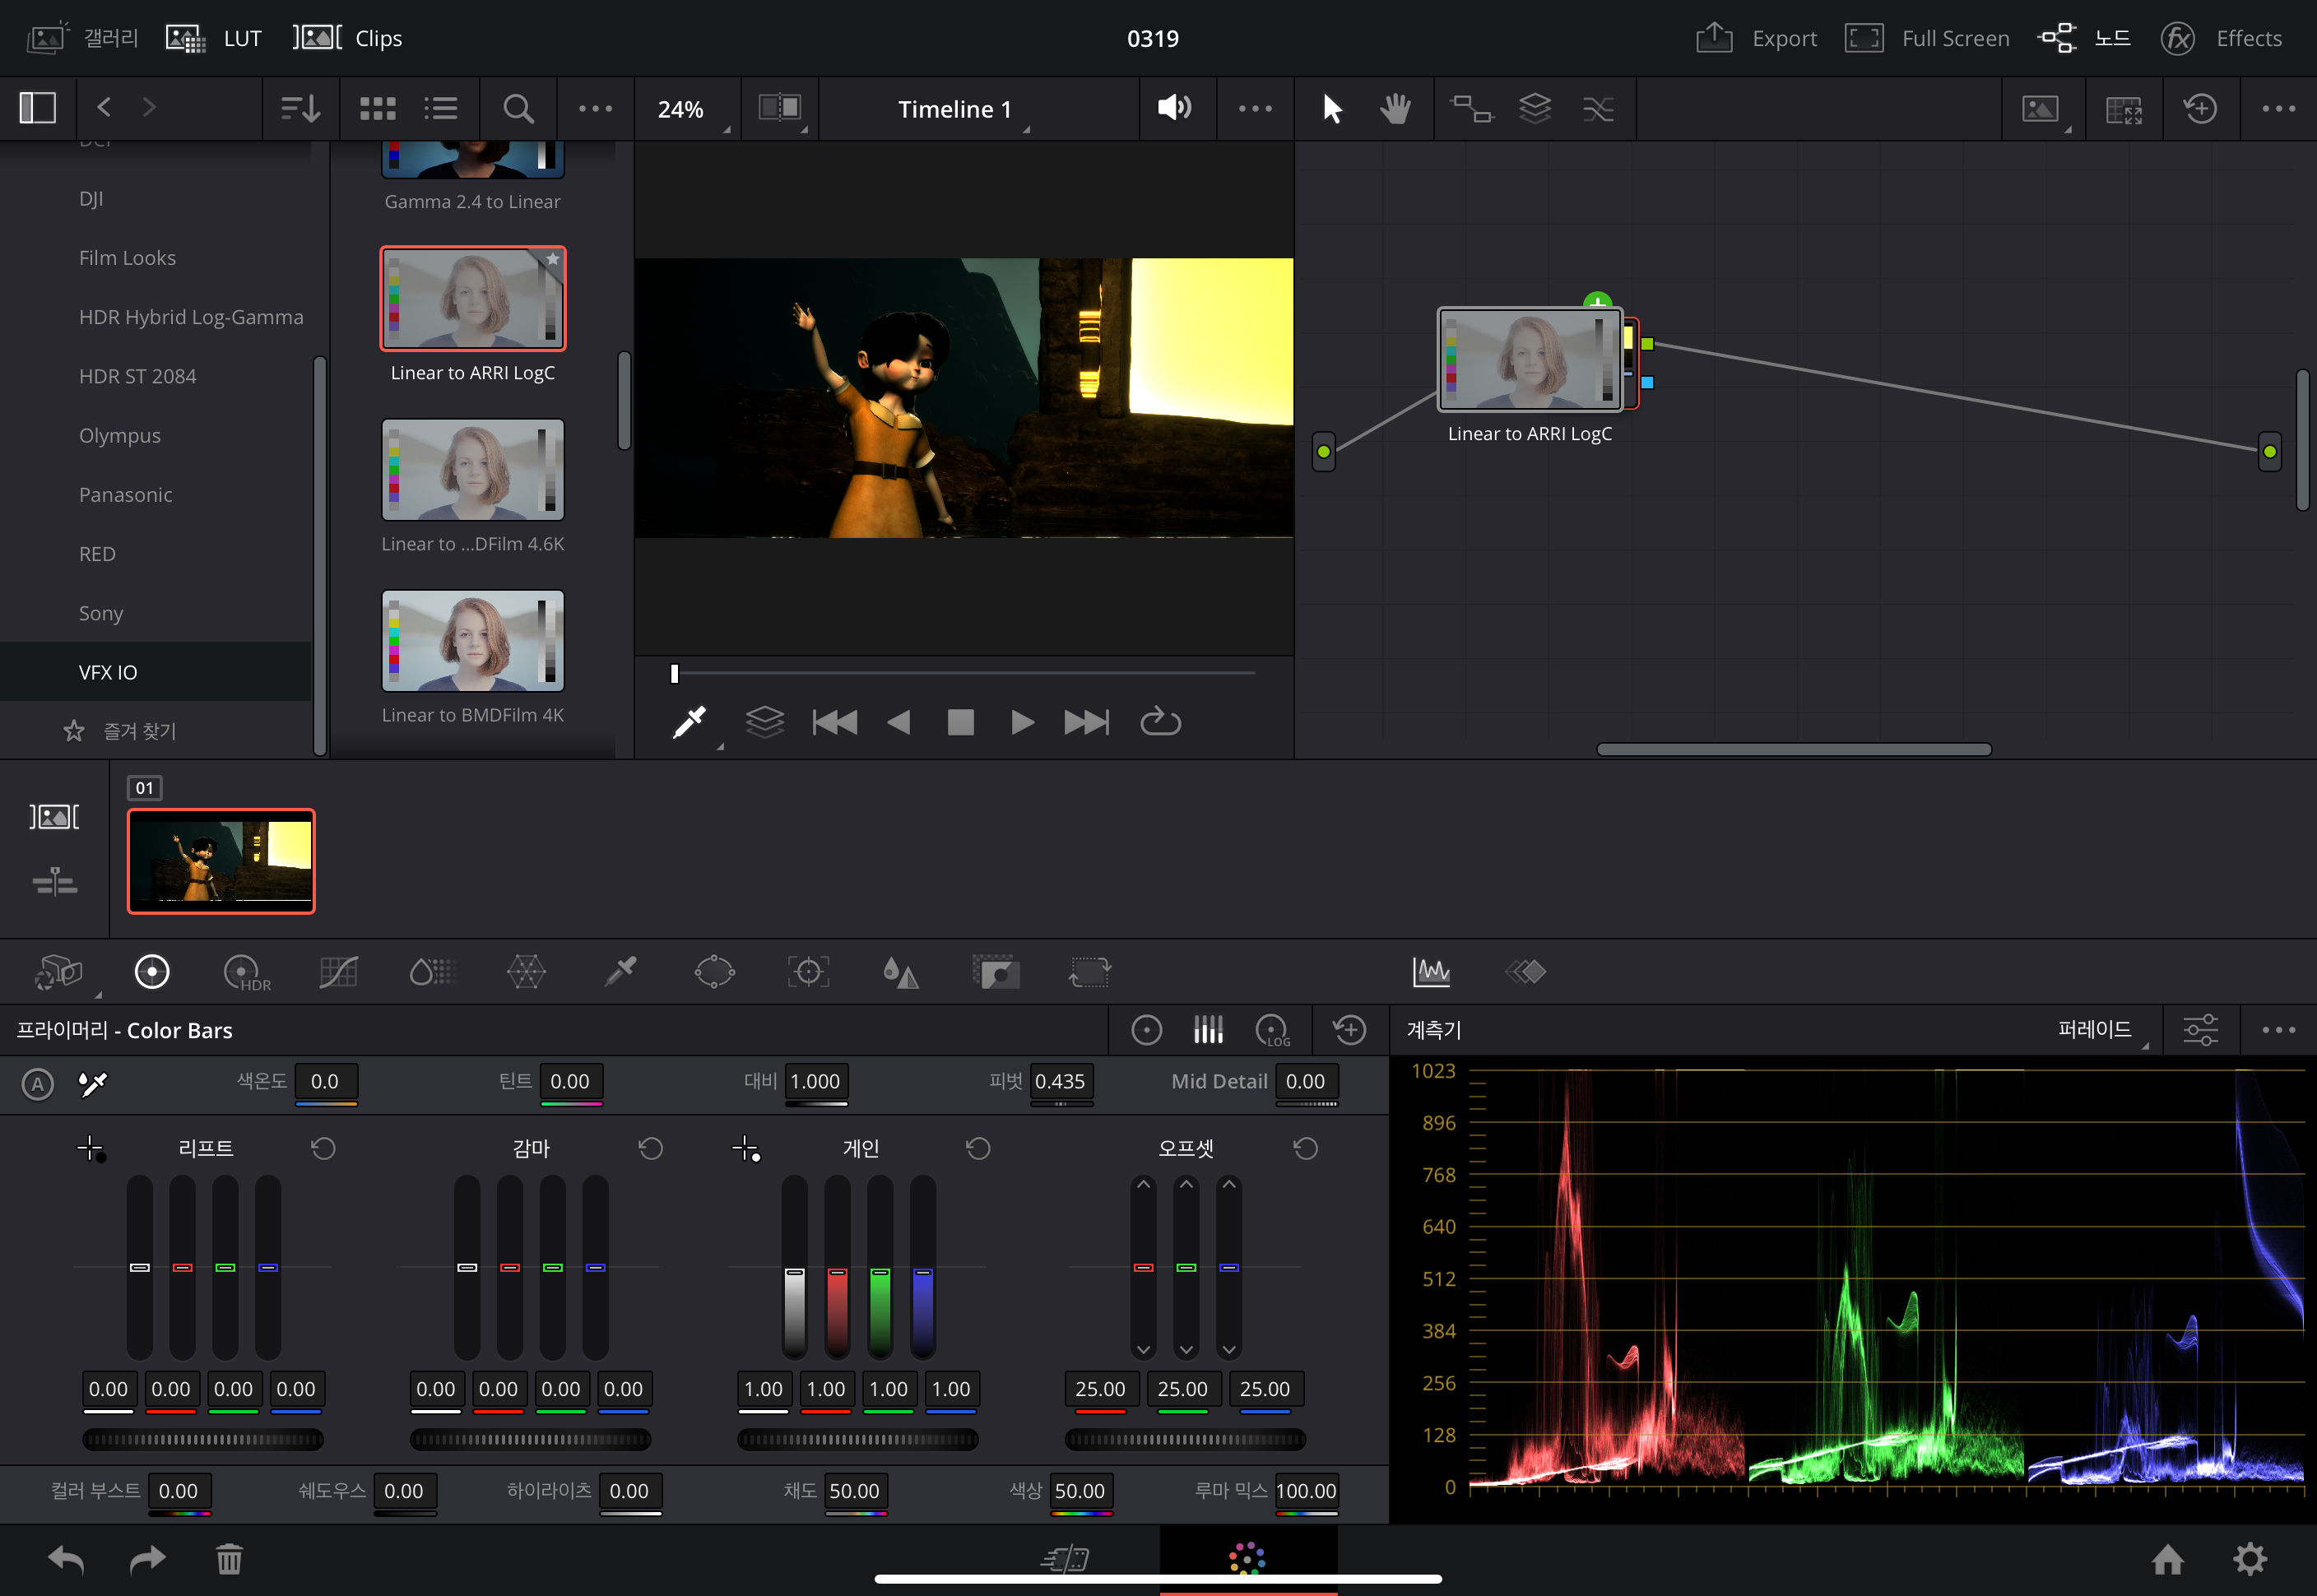Open the Effects panel button
Viewport: 2317px width, 1596px height.
(x=2221, y=38)
